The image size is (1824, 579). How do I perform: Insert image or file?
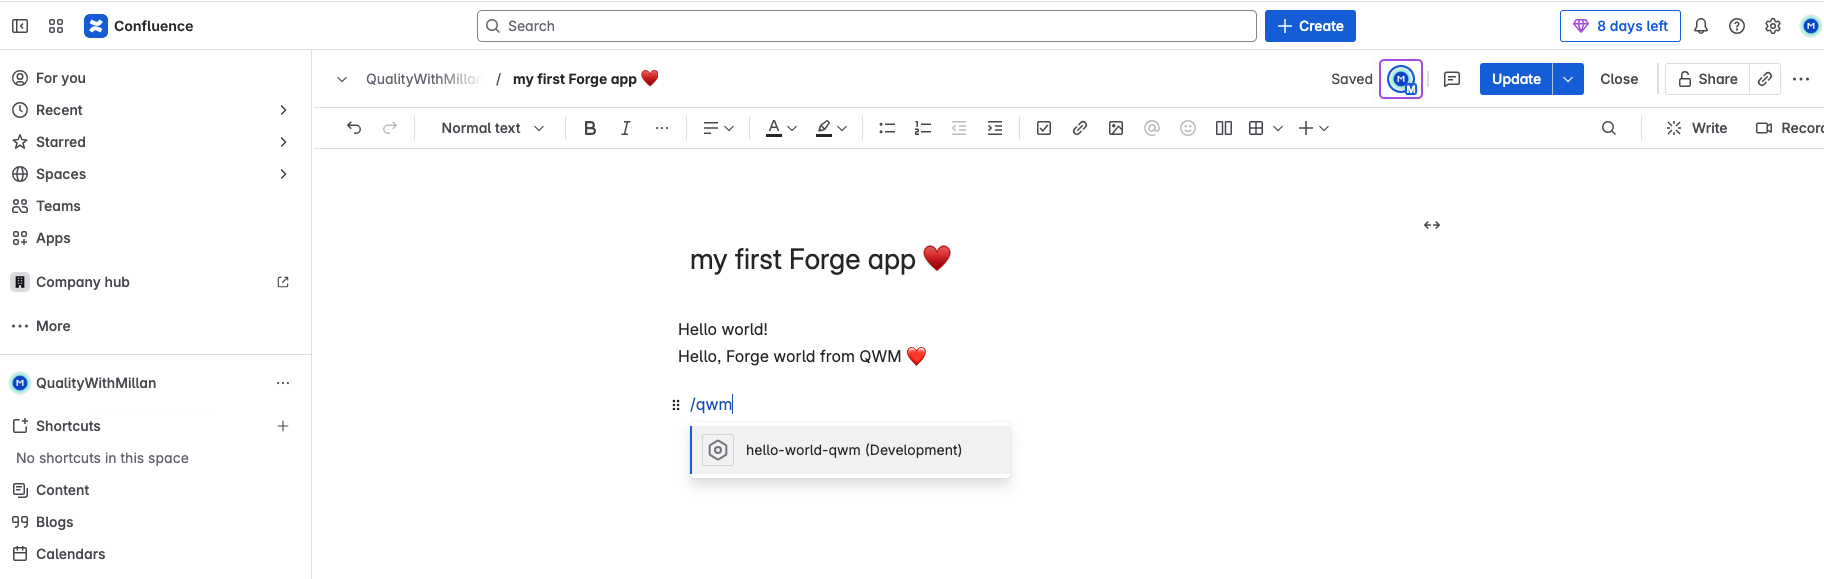[x=1116, y=128]
